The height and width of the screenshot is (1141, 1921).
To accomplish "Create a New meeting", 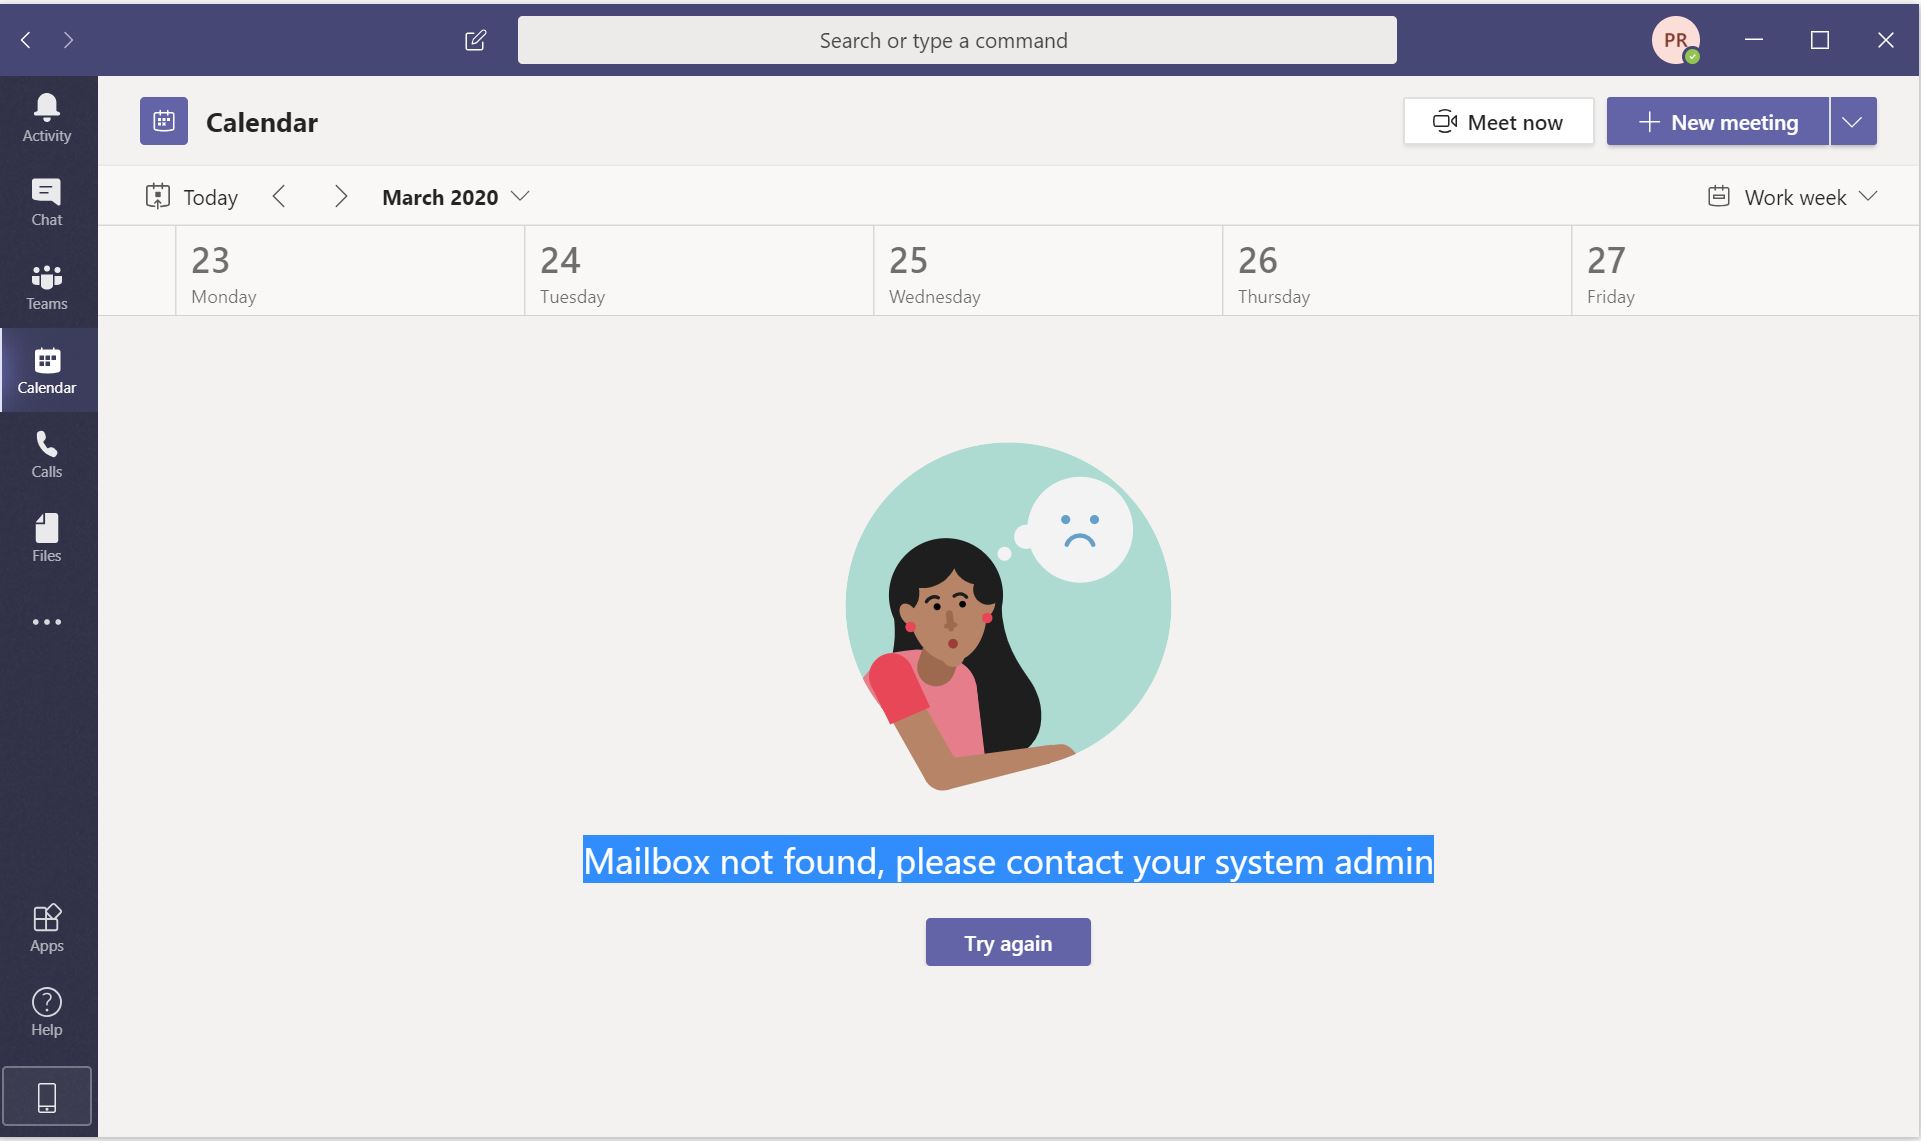I will point(1717,122).
